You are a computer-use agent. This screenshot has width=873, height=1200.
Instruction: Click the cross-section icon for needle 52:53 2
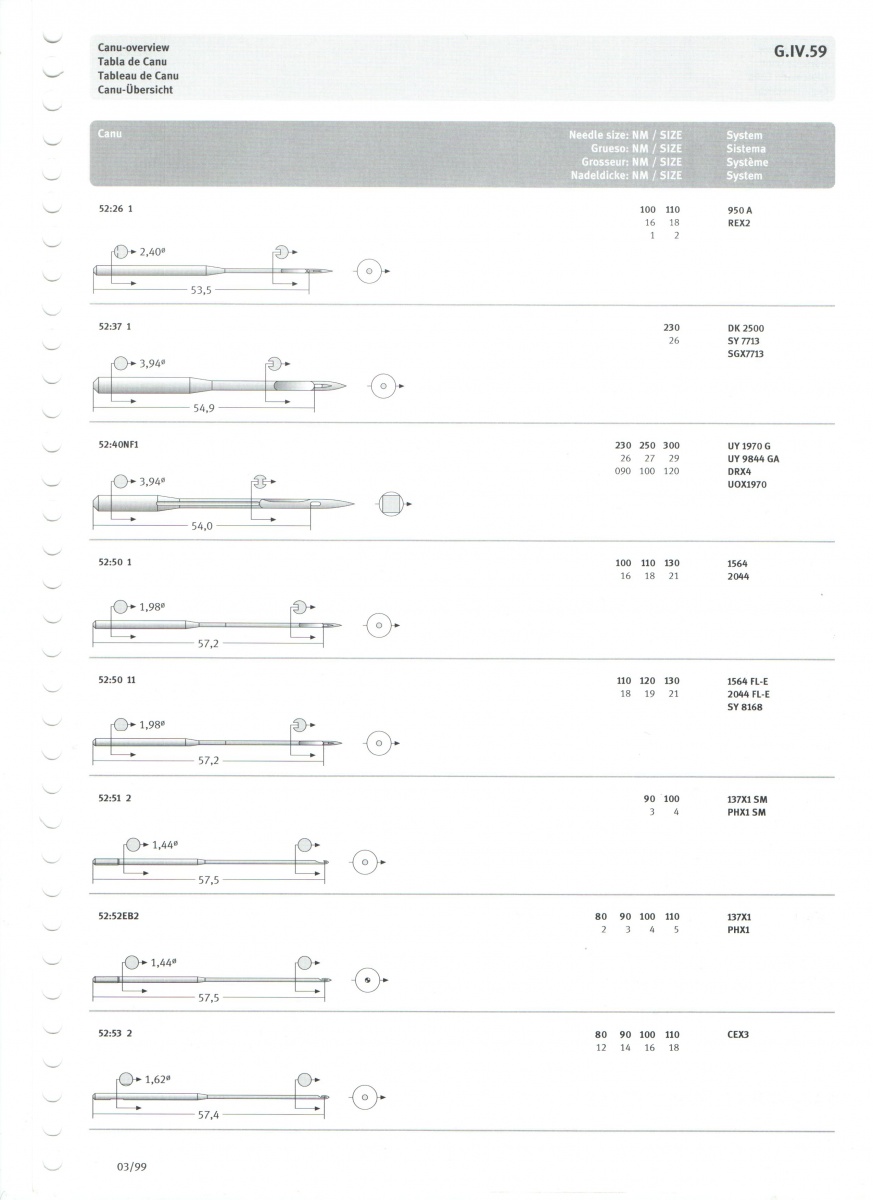click(366, 1098)
